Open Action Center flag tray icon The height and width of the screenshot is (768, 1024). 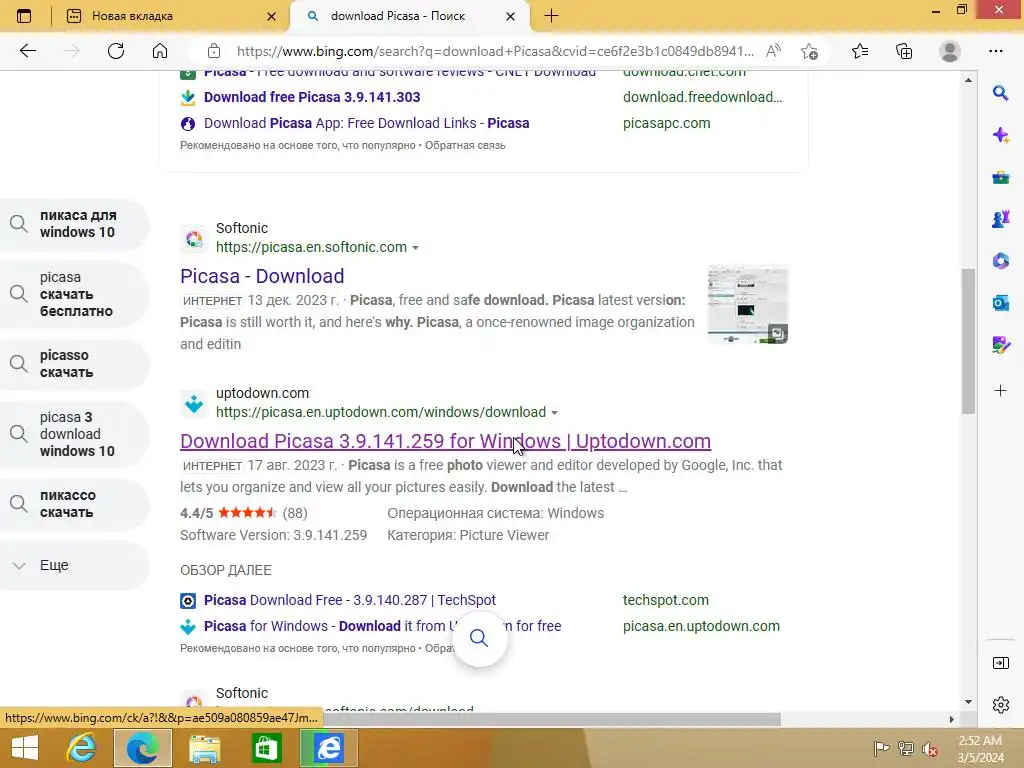[x=881, y=748]
